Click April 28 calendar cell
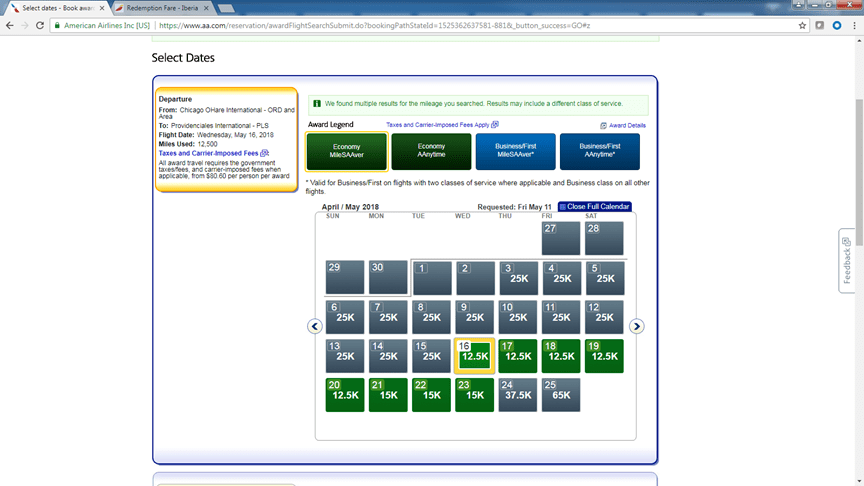Screen dimensions: 864x486 604,239
